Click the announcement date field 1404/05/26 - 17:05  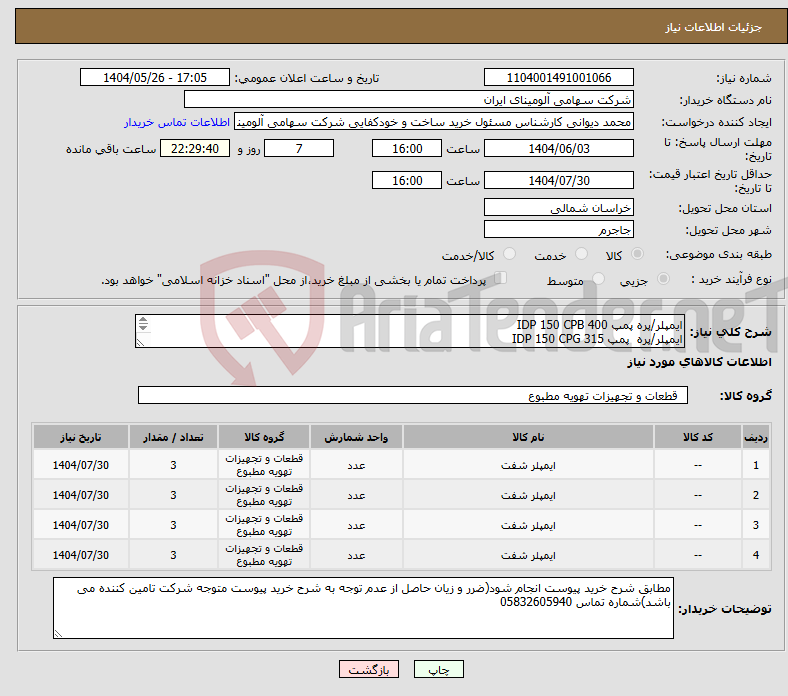(155, 77)
